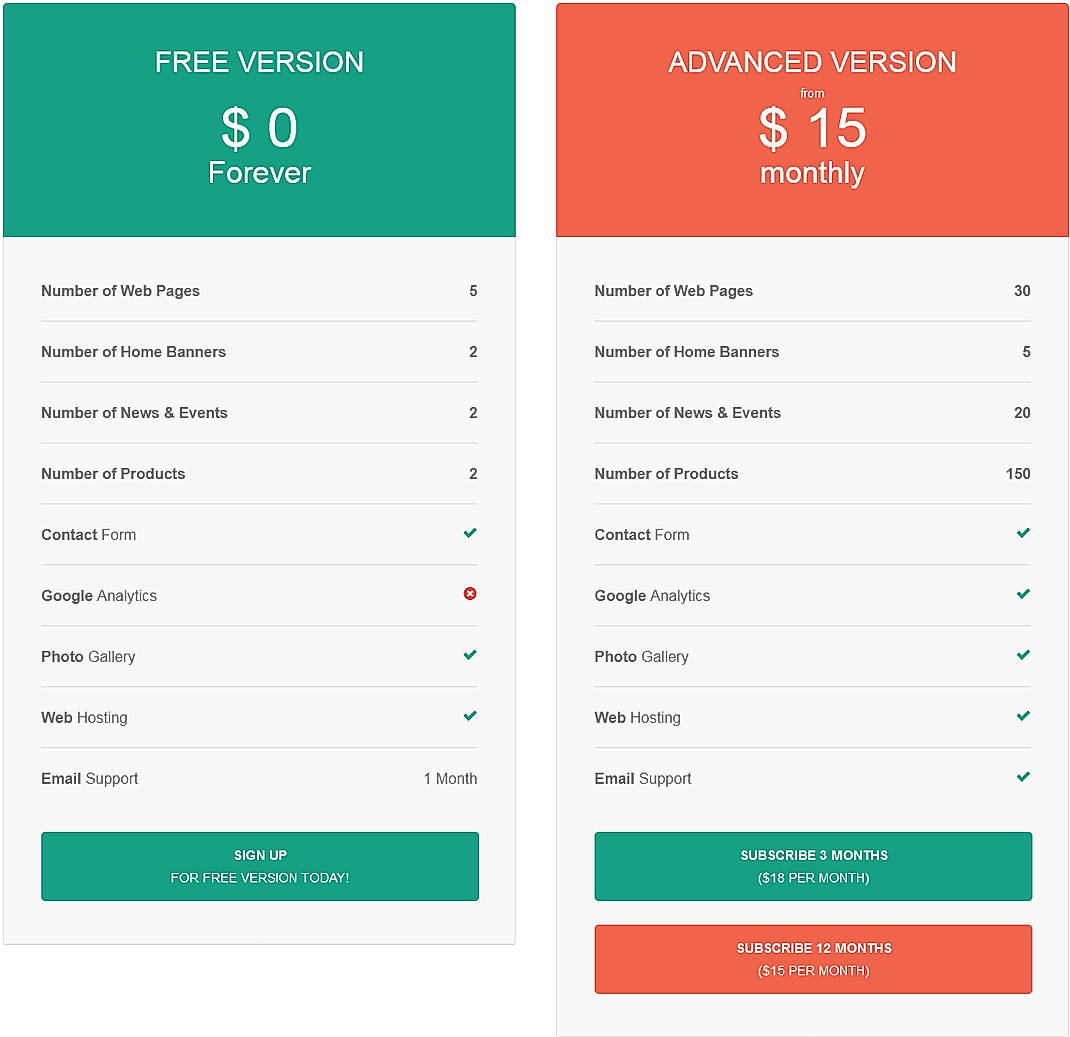
Task: Click Advanced Version Number of Products label
Action: pyautogui.click(x=666, y=474)
